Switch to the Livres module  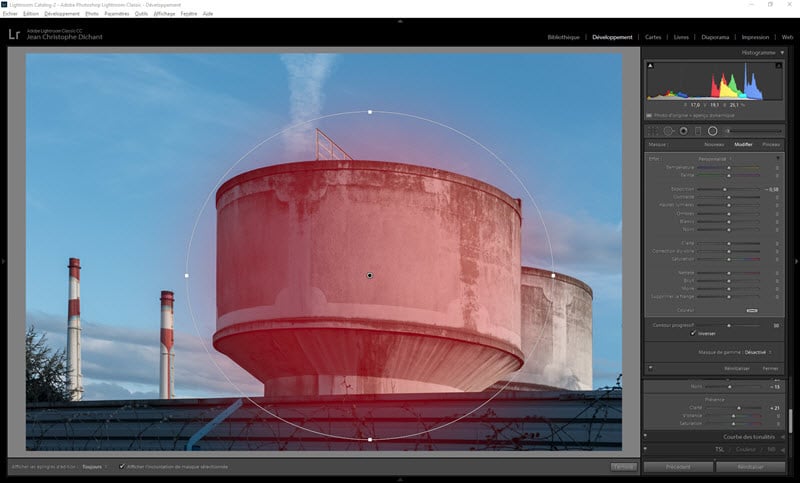click(681, 37)
